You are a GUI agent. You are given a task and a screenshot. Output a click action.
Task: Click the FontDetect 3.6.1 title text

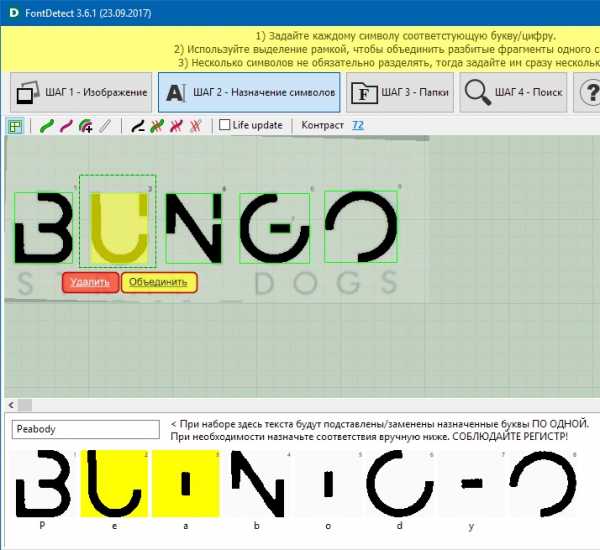[x=88, y=13]
